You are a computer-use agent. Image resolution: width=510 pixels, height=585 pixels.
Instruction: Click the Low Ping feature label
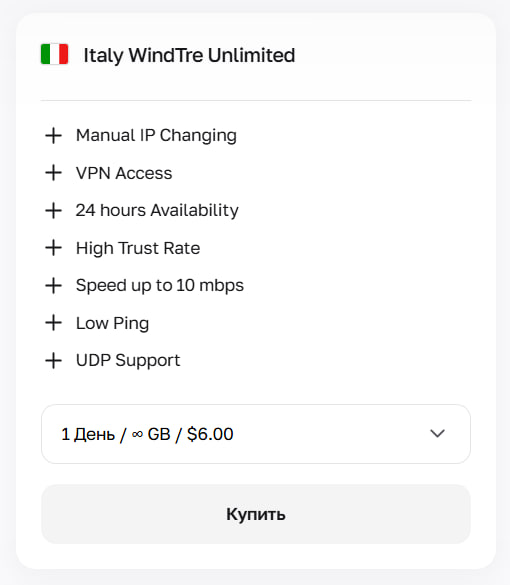click(x=112, y=323)
